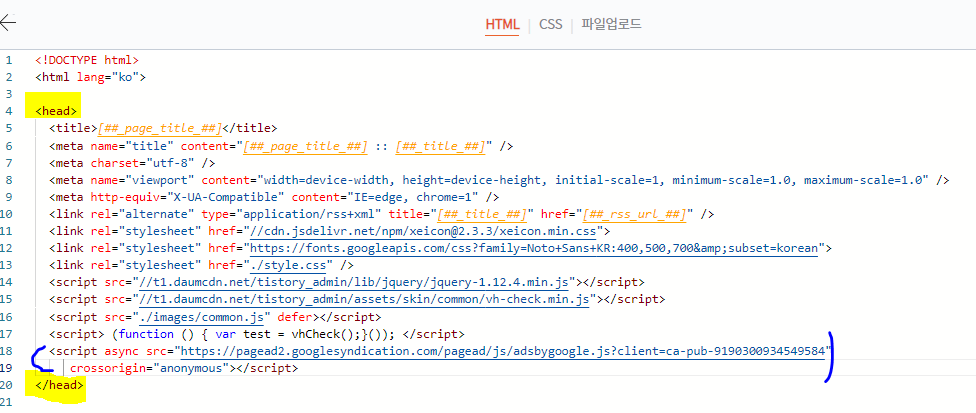Click line number 20 in the gutter
Image resolution: width=976 pixels, height=413 pixels.
point(7,386)
